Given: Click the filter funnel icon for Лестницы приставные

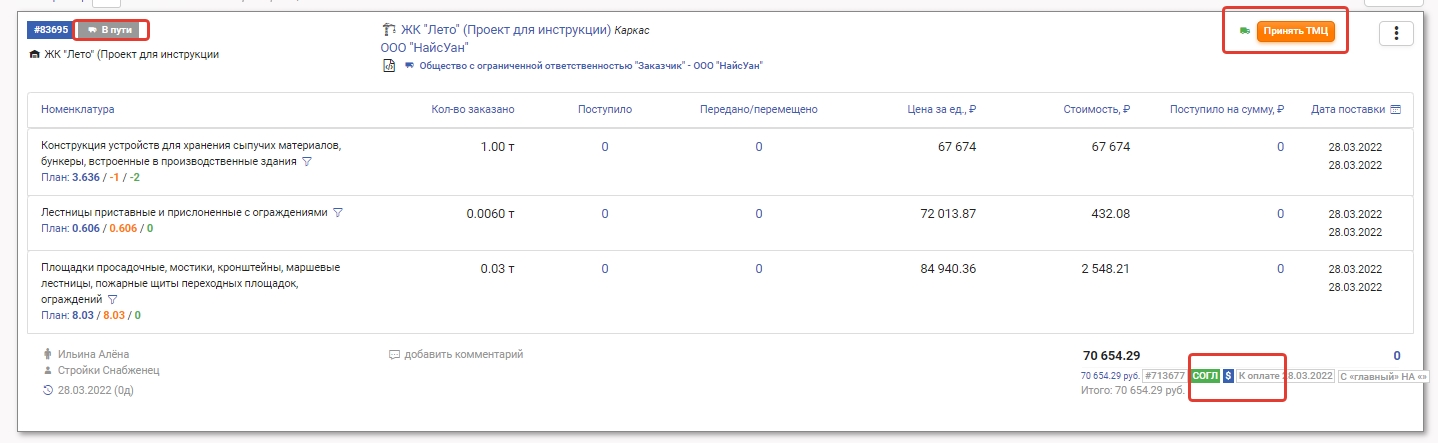Looking at the screenshot, I should point(338,213).
